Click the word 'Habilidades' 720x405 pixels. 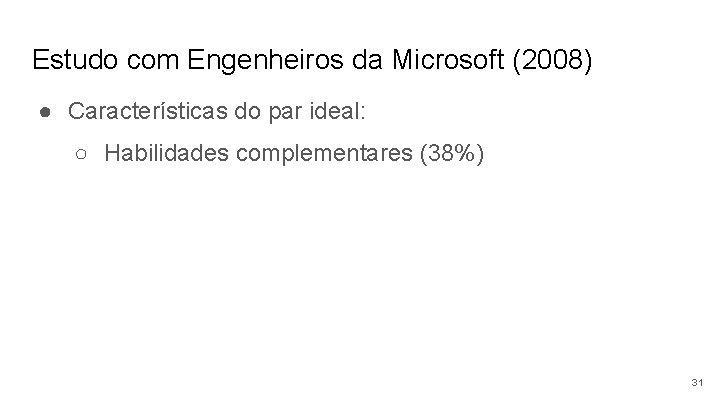point(166,152)
